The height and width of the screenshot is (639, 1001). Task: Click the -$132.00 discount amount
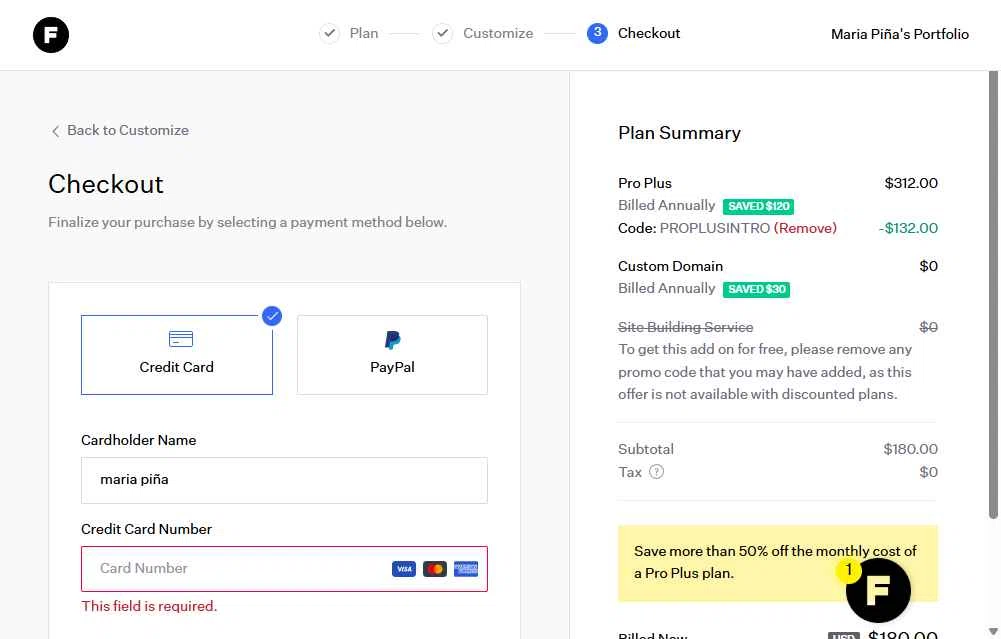click(x=908, y=228)
